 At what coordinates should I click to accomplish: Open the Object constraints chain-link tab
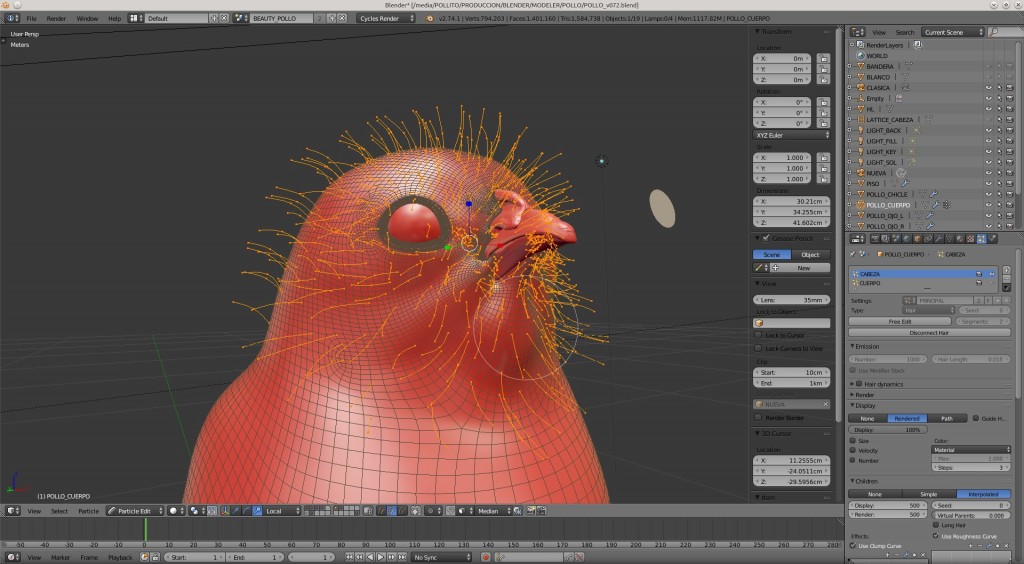[928, 239]
